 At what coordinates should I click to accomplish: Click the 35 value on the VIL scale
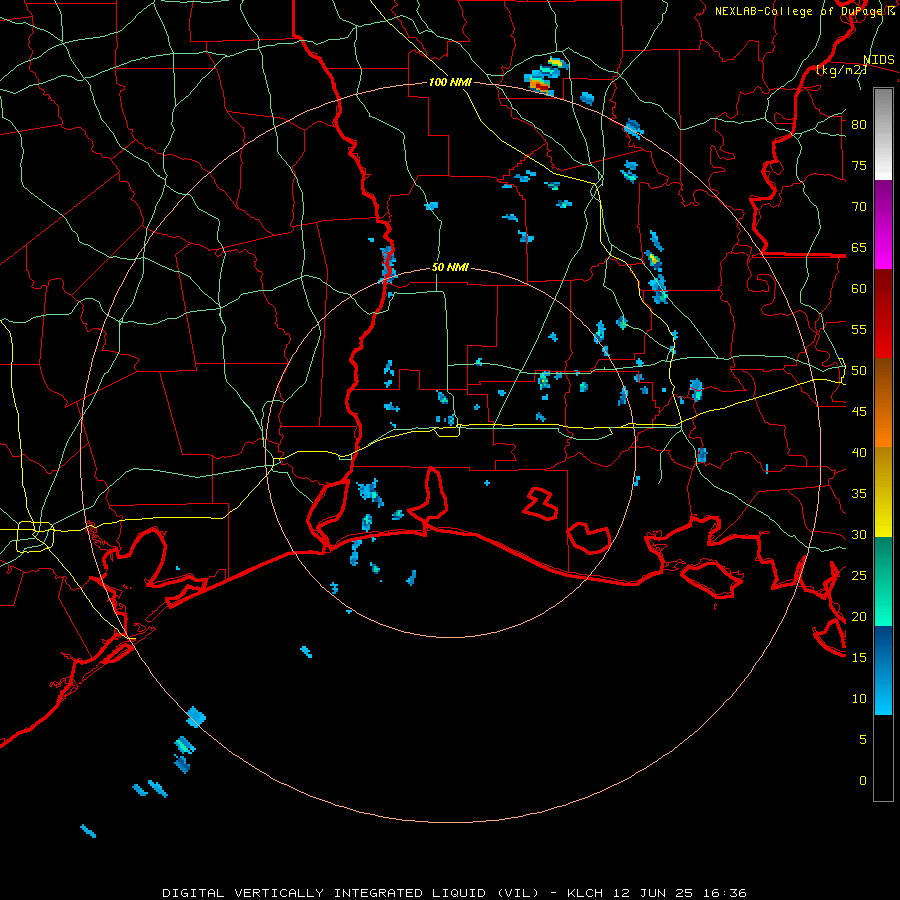pyautogui.click(x=859, y=494)
